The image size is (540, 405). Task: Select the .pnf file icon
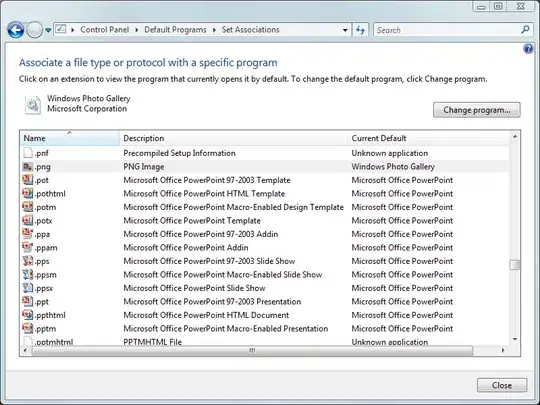[28, 153]
